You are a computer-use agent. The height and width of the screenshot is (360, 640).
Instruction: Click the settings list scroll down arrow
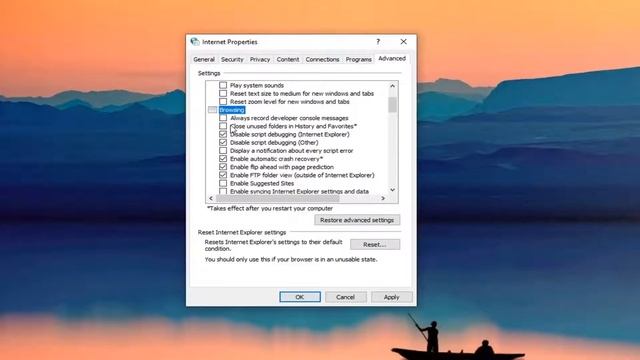tap(392, 190)
